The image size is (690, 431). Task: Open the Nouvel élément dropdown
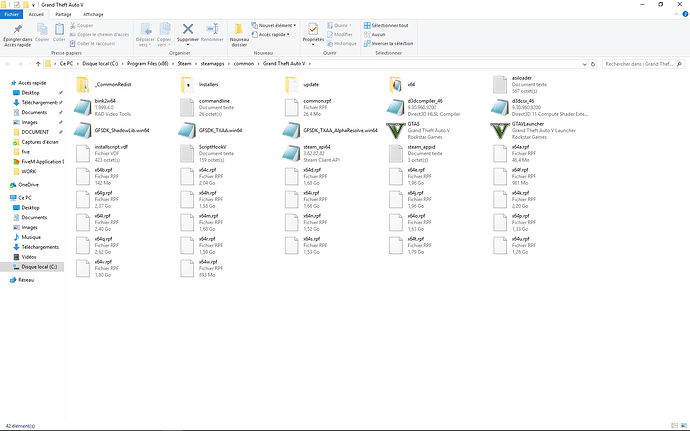pos(273,25)
